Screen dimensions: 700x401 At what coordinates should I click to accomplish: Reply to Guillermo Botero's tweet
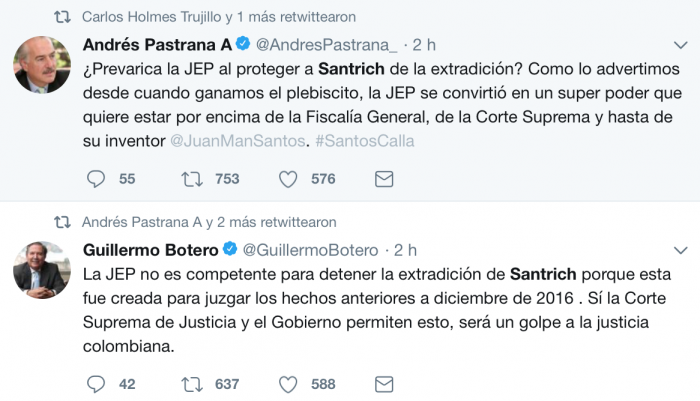point(97,384)
